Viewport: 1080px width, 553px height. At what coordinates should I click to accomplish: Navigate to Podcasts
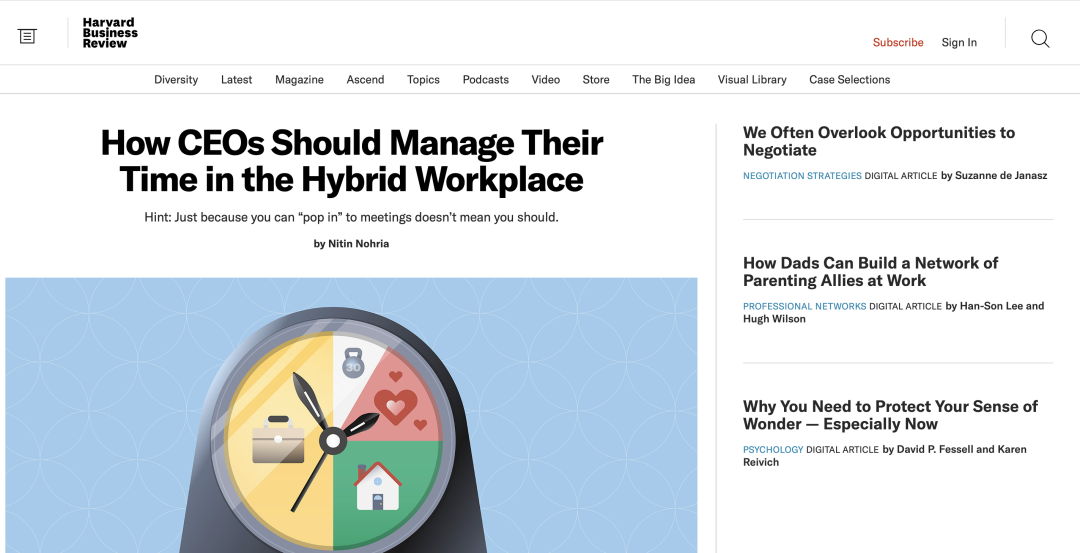[486, 79]
